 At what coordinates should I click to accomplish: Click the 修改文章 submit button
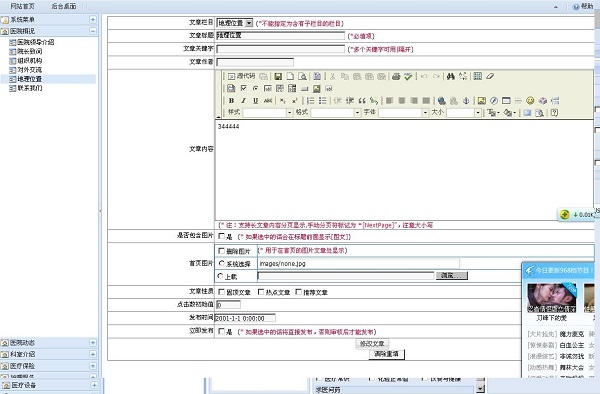coord(372,344)
